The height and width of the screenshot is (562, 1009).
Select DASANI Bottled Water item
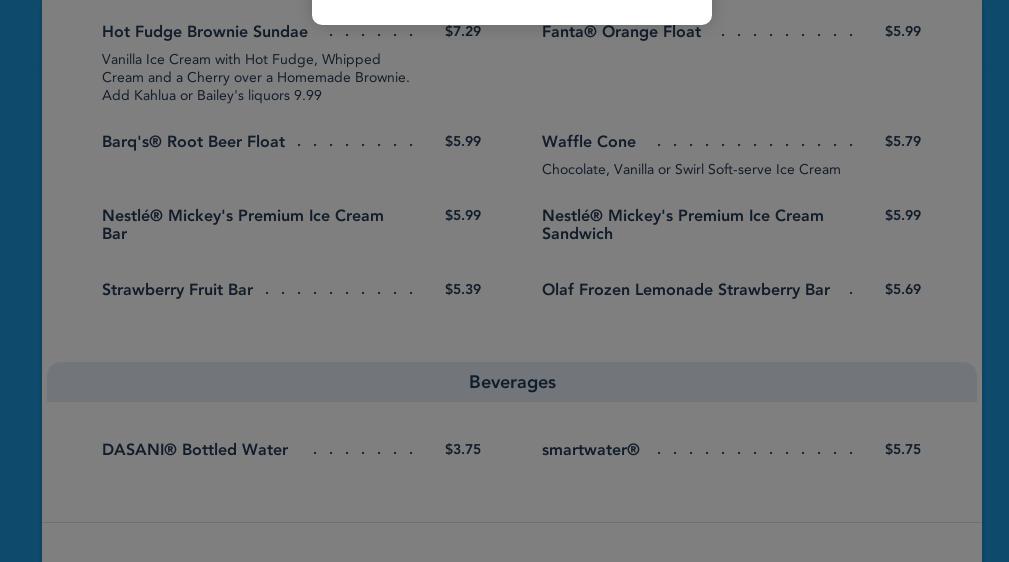[x=195, y=450]
